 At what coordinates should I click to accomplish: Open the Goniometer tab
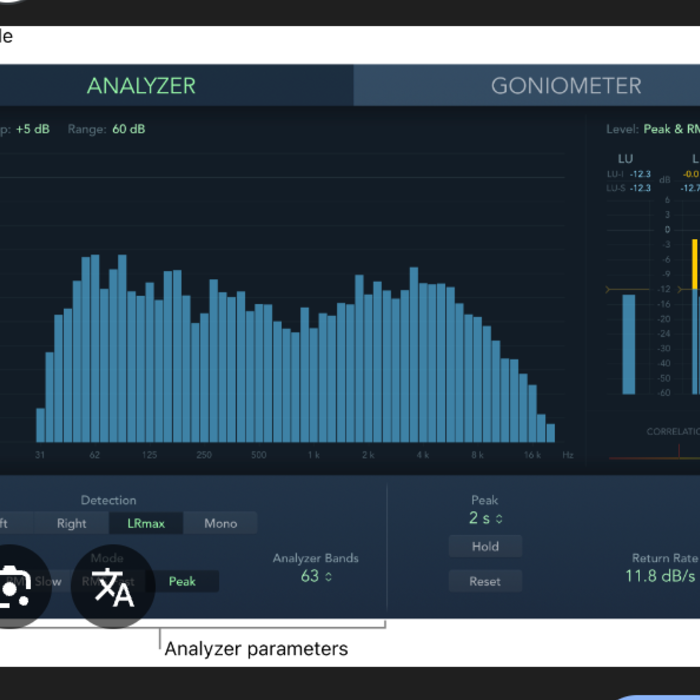click(x=565, y=86)
